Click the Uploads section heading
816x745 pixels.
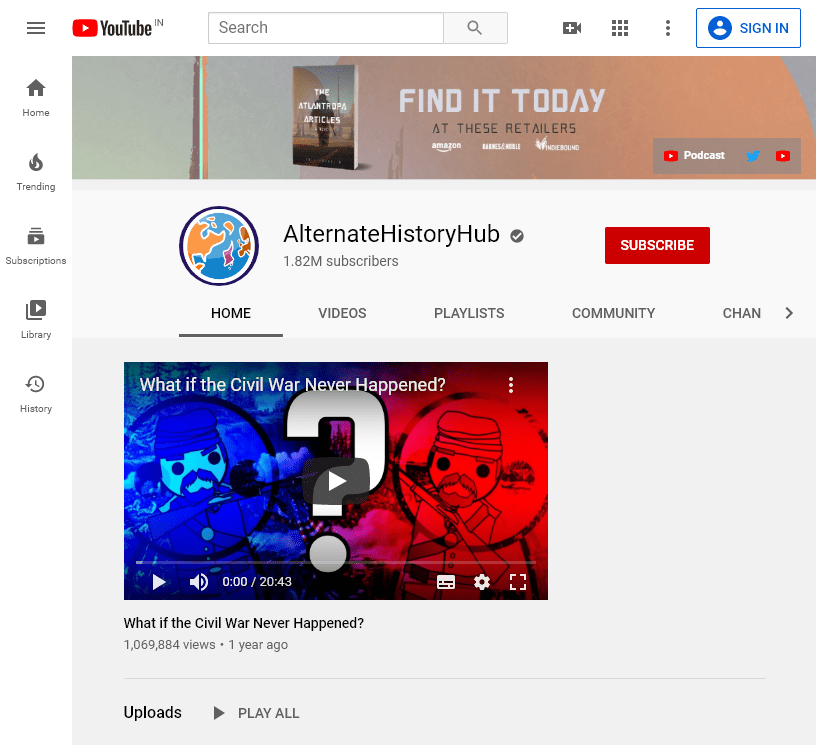[152, 712]
